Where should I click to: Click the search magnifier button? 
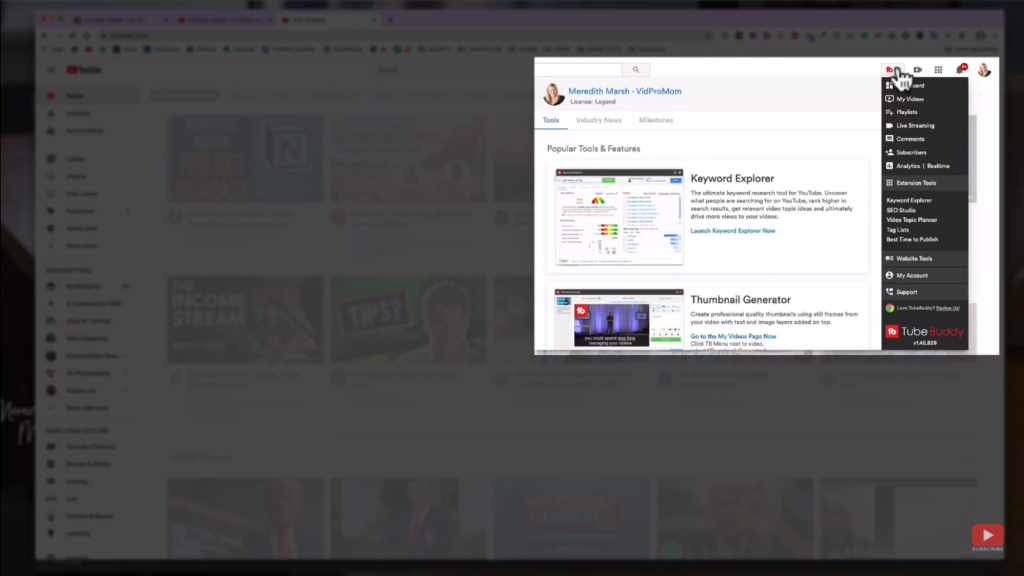(x=635, y=69)
